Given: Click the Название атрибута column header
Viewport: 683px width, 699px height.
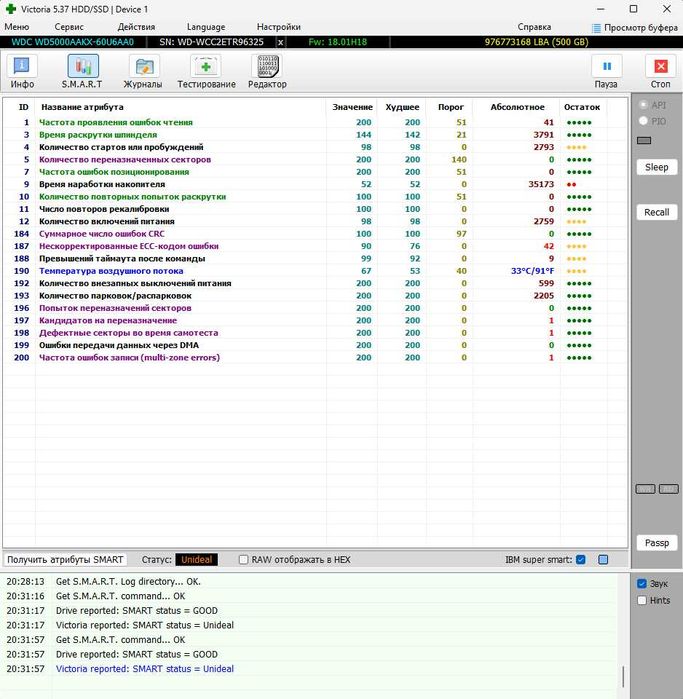Looking at the screenshot, I should pos(82,107).
